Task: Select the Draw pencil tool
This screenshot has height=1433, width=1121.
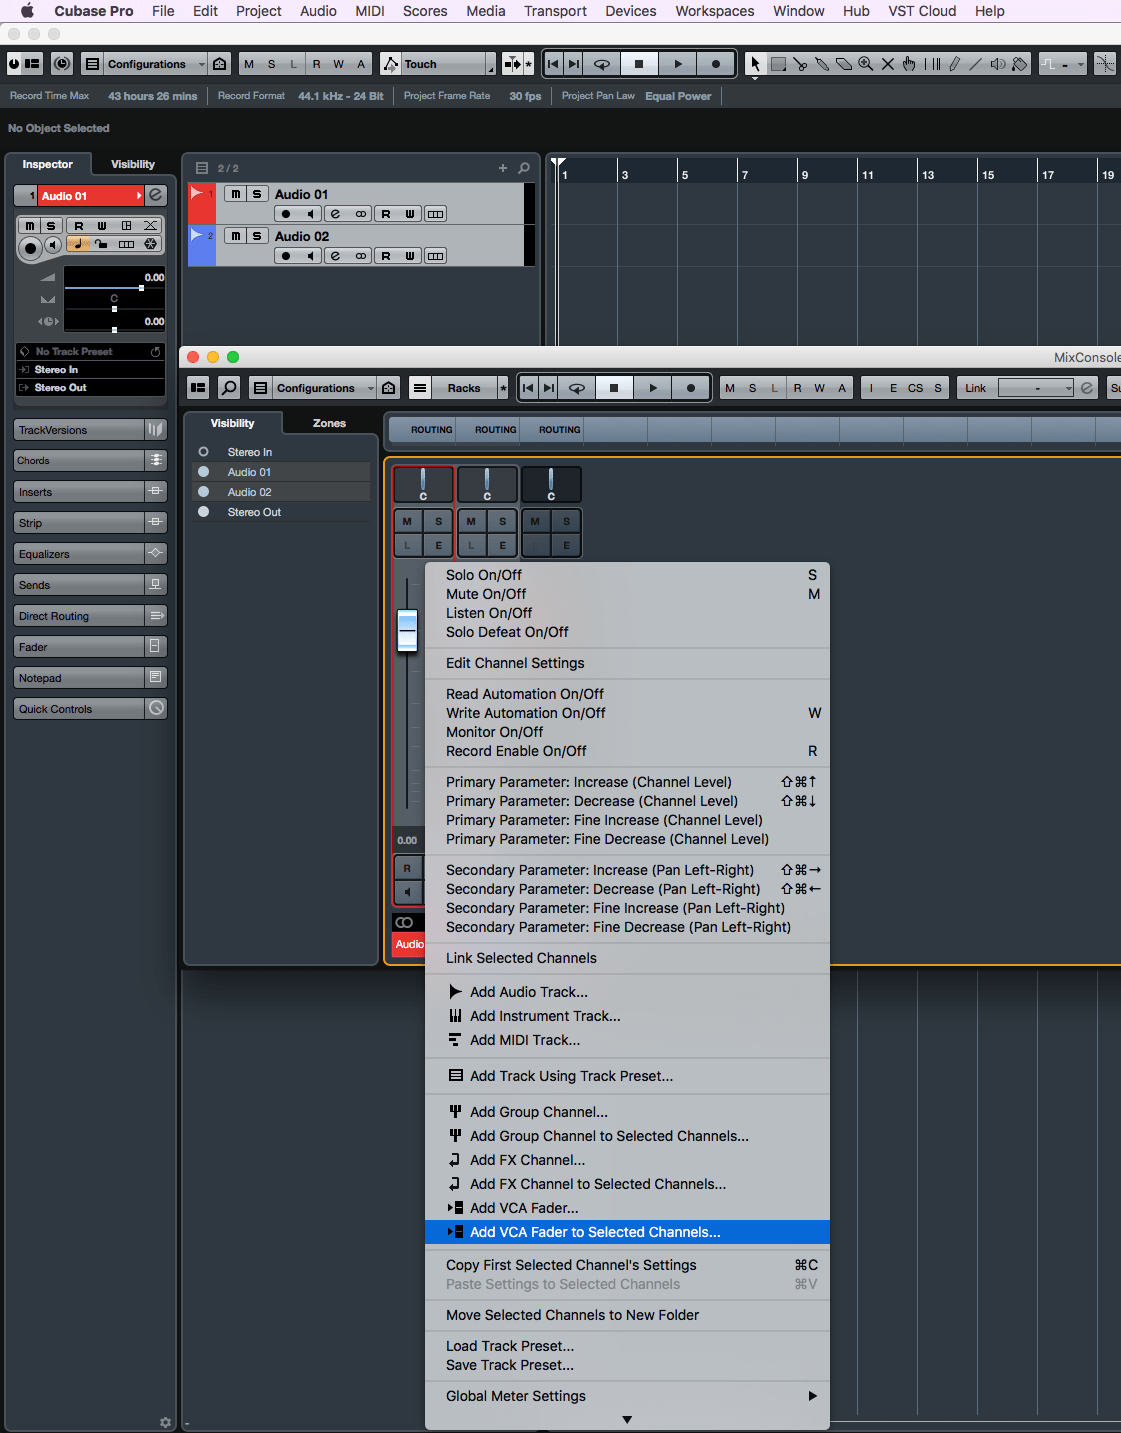Action: click(954, 64)
